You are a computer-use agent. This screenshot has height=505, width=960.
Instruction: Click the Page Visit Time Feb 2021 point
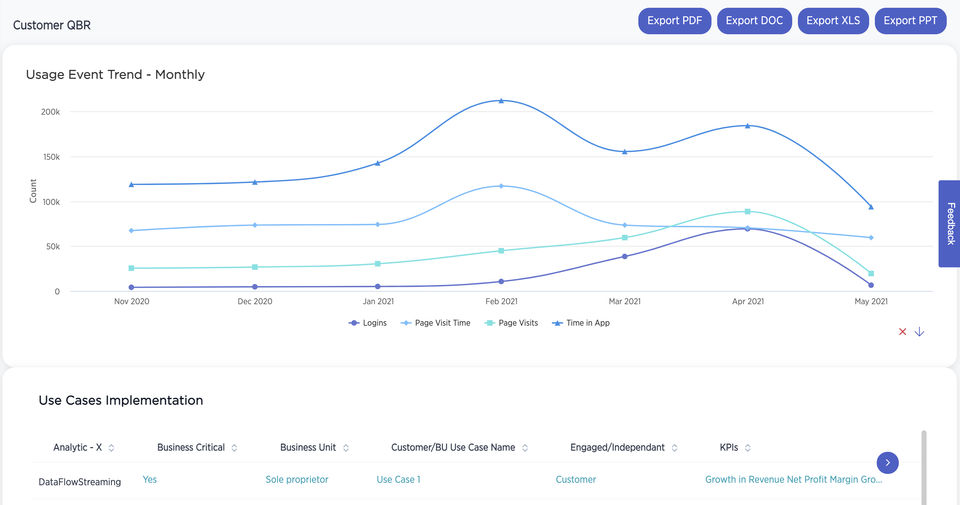click(501, 186)
